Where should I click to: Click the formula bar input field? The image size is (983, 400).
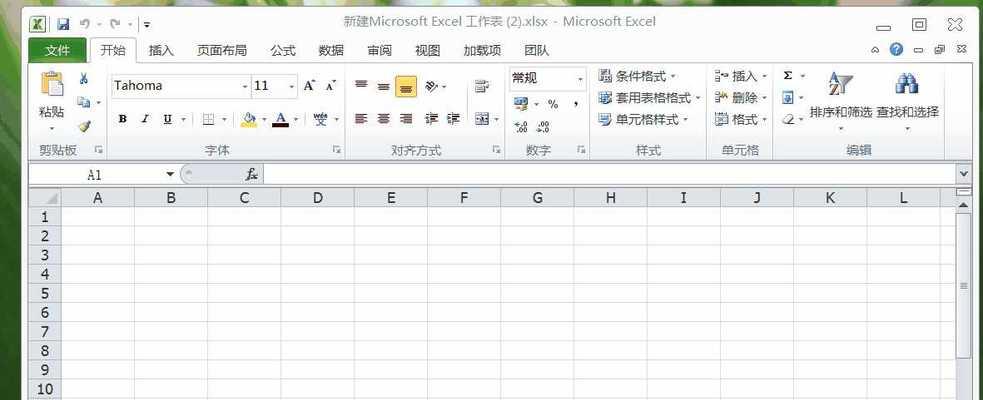click(x=610, y=174)
